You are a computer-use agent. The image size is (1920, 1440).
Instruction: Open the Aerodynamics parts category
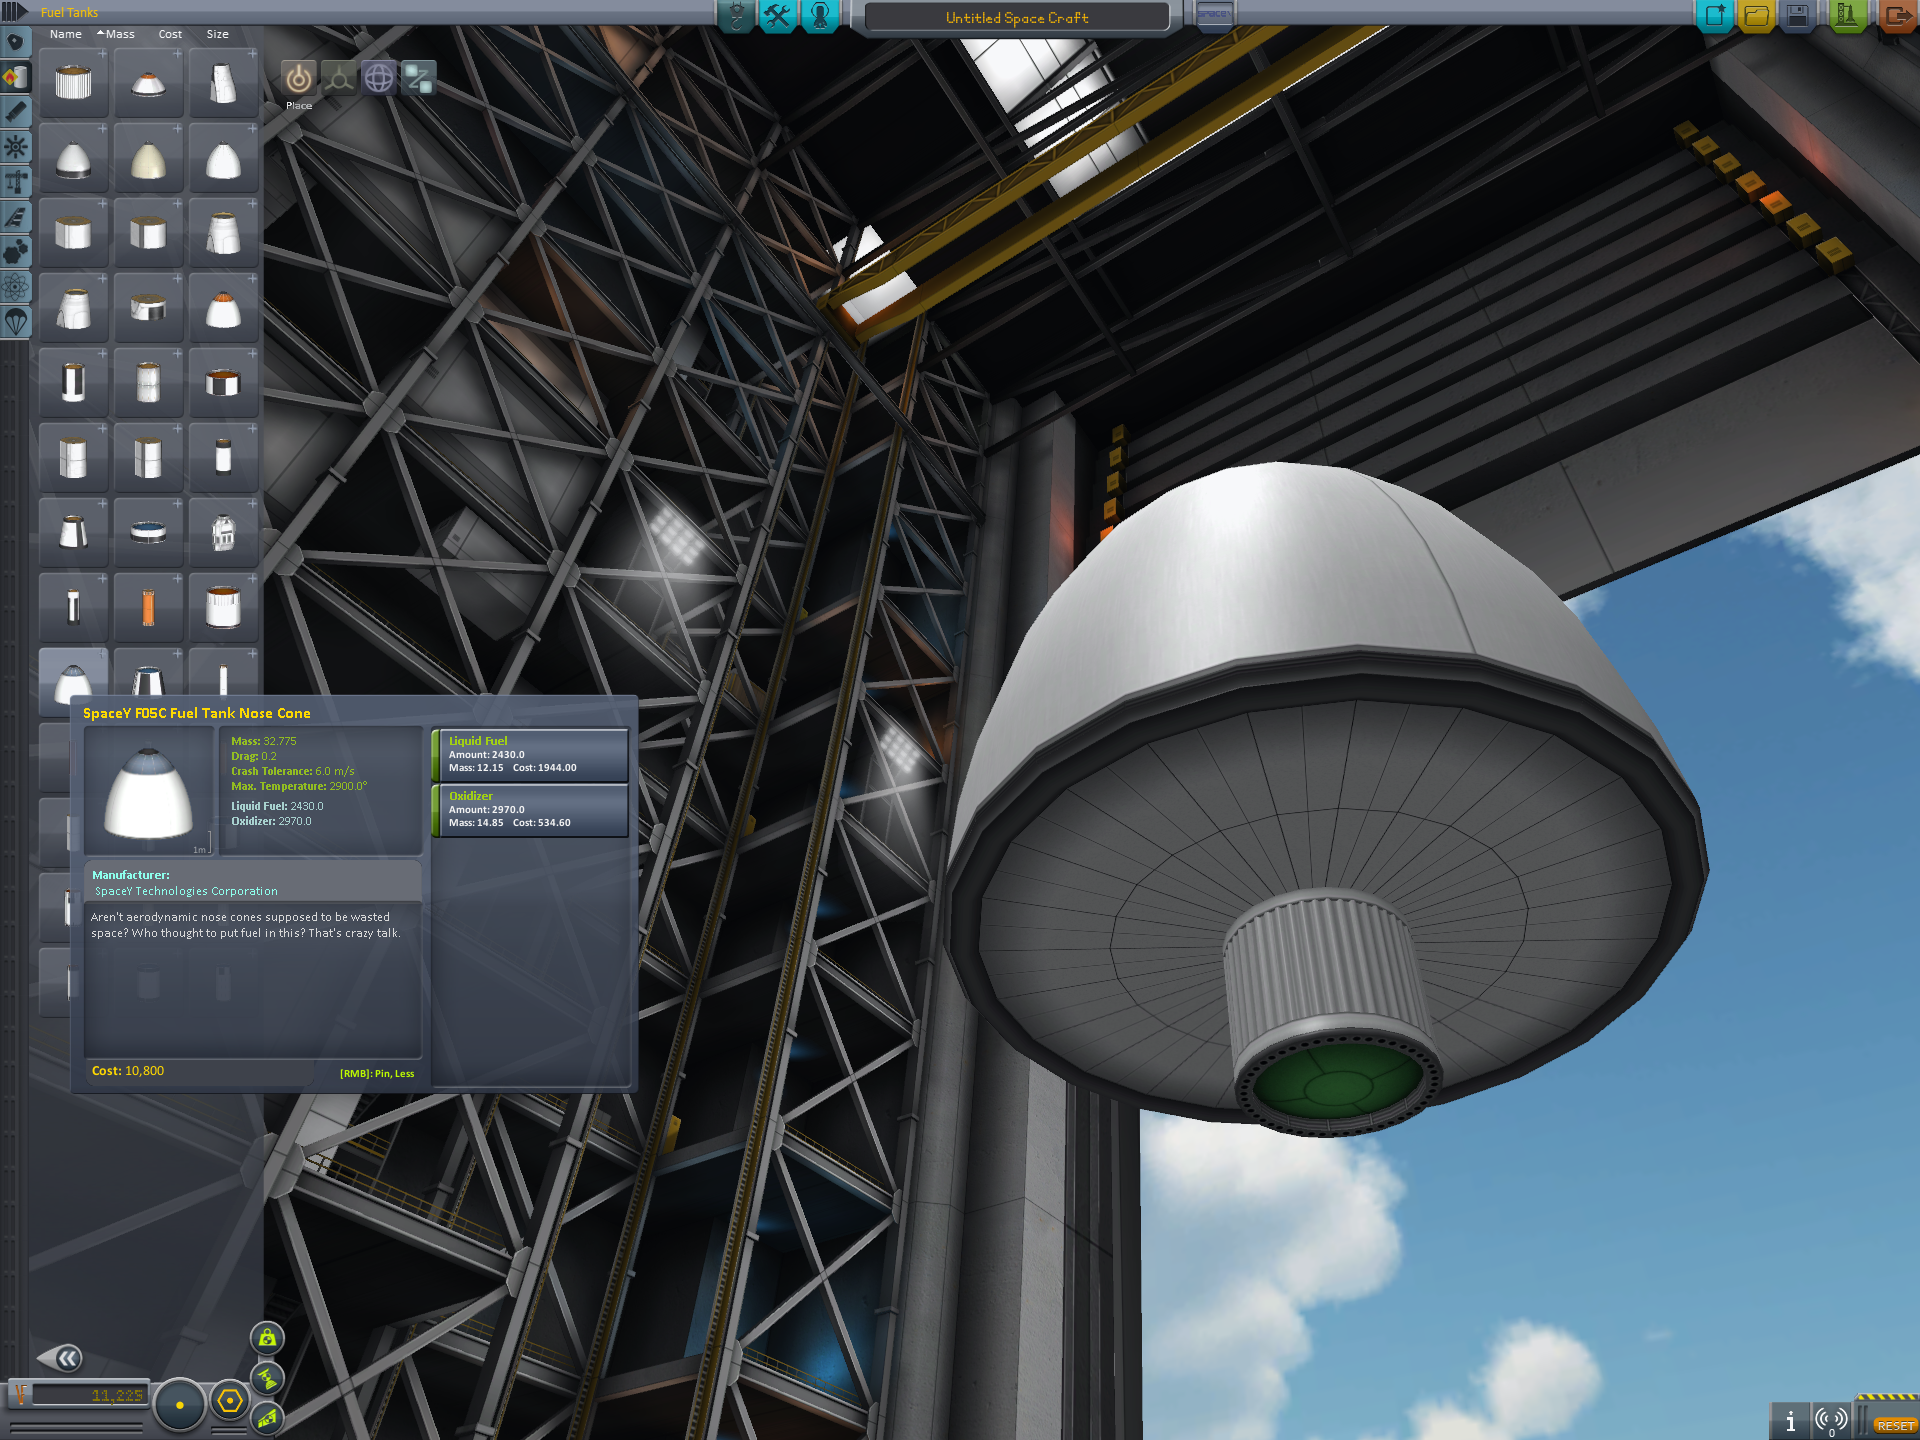pos(15,217)
